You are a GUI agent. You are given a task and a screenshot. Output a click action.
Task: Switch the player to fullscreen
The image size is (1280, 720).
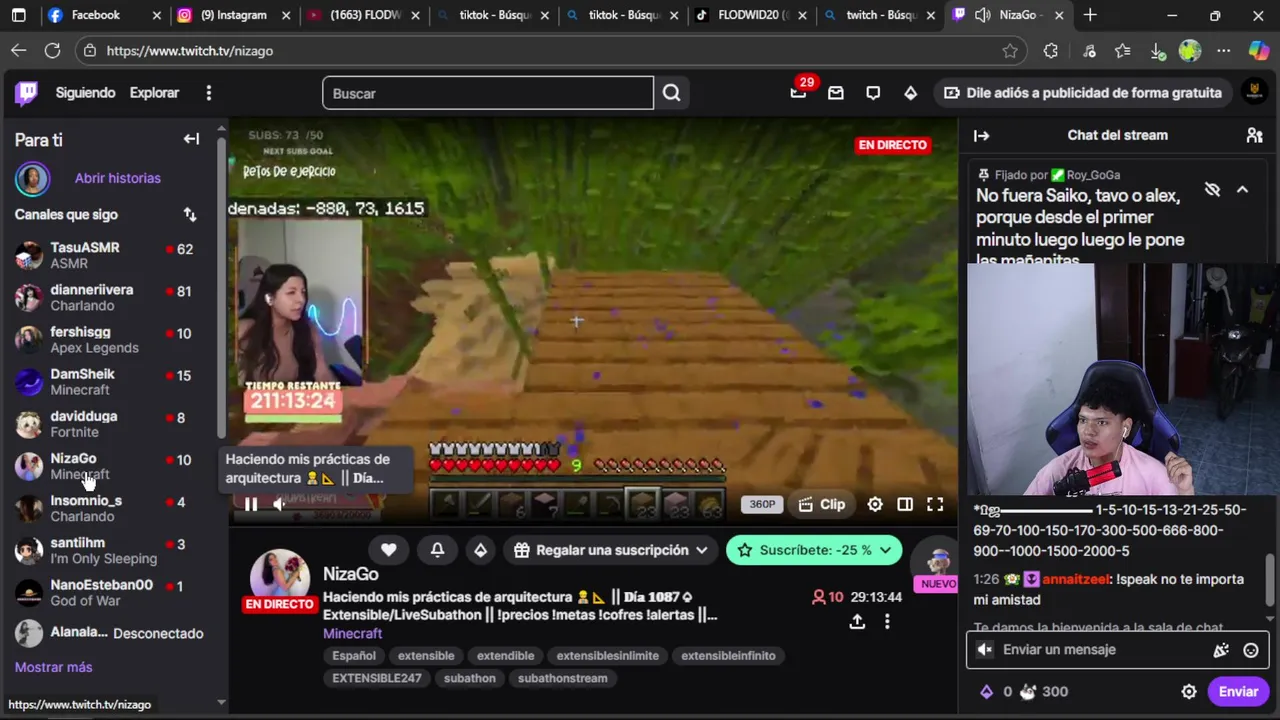pyautogui.click(x=935, y=504)
